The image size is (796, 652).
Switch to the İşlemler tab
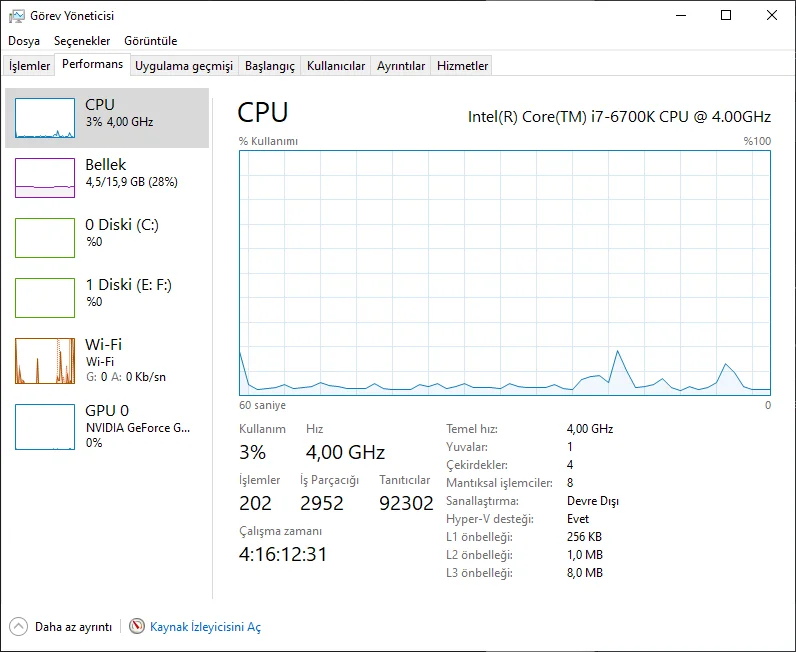tap(29, 66)
